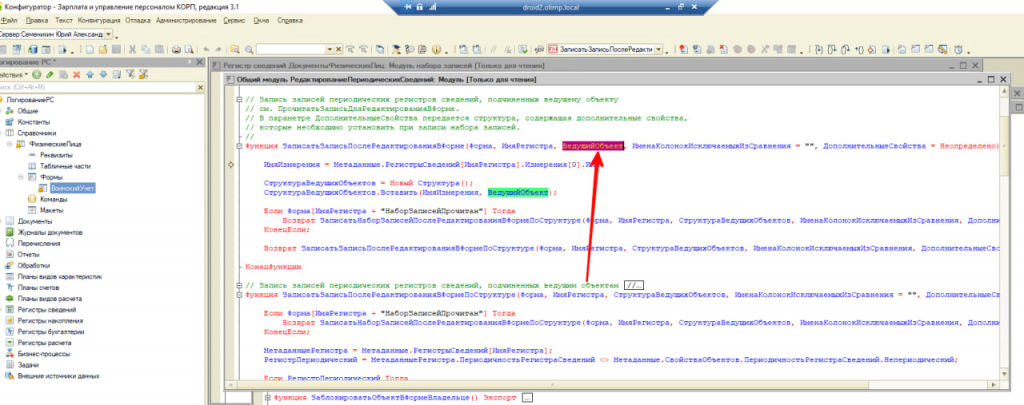Image resolution: width=1024 pixels, height=405 pixels.
Task: Click the Undo arrow in main toolbar
Action: 207,48
